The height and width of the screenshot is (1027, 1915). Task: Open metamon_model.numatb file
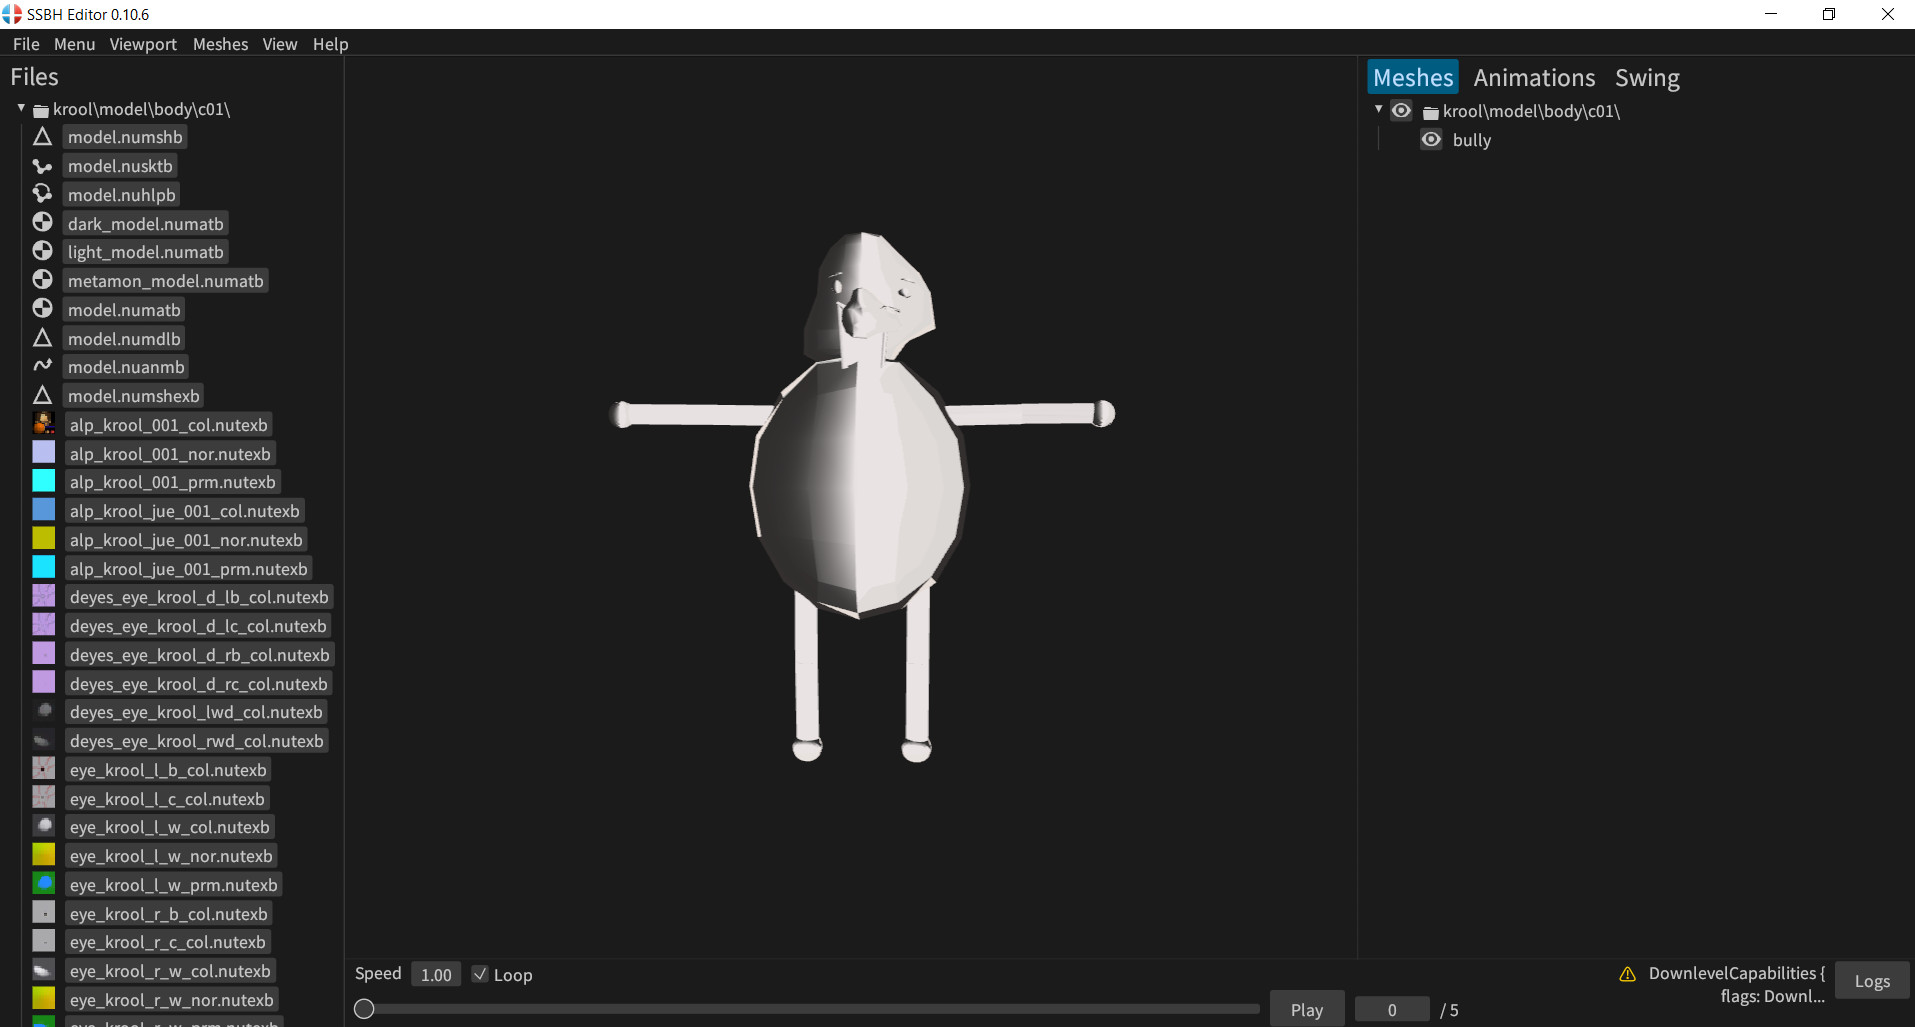[x=166, y=280]
